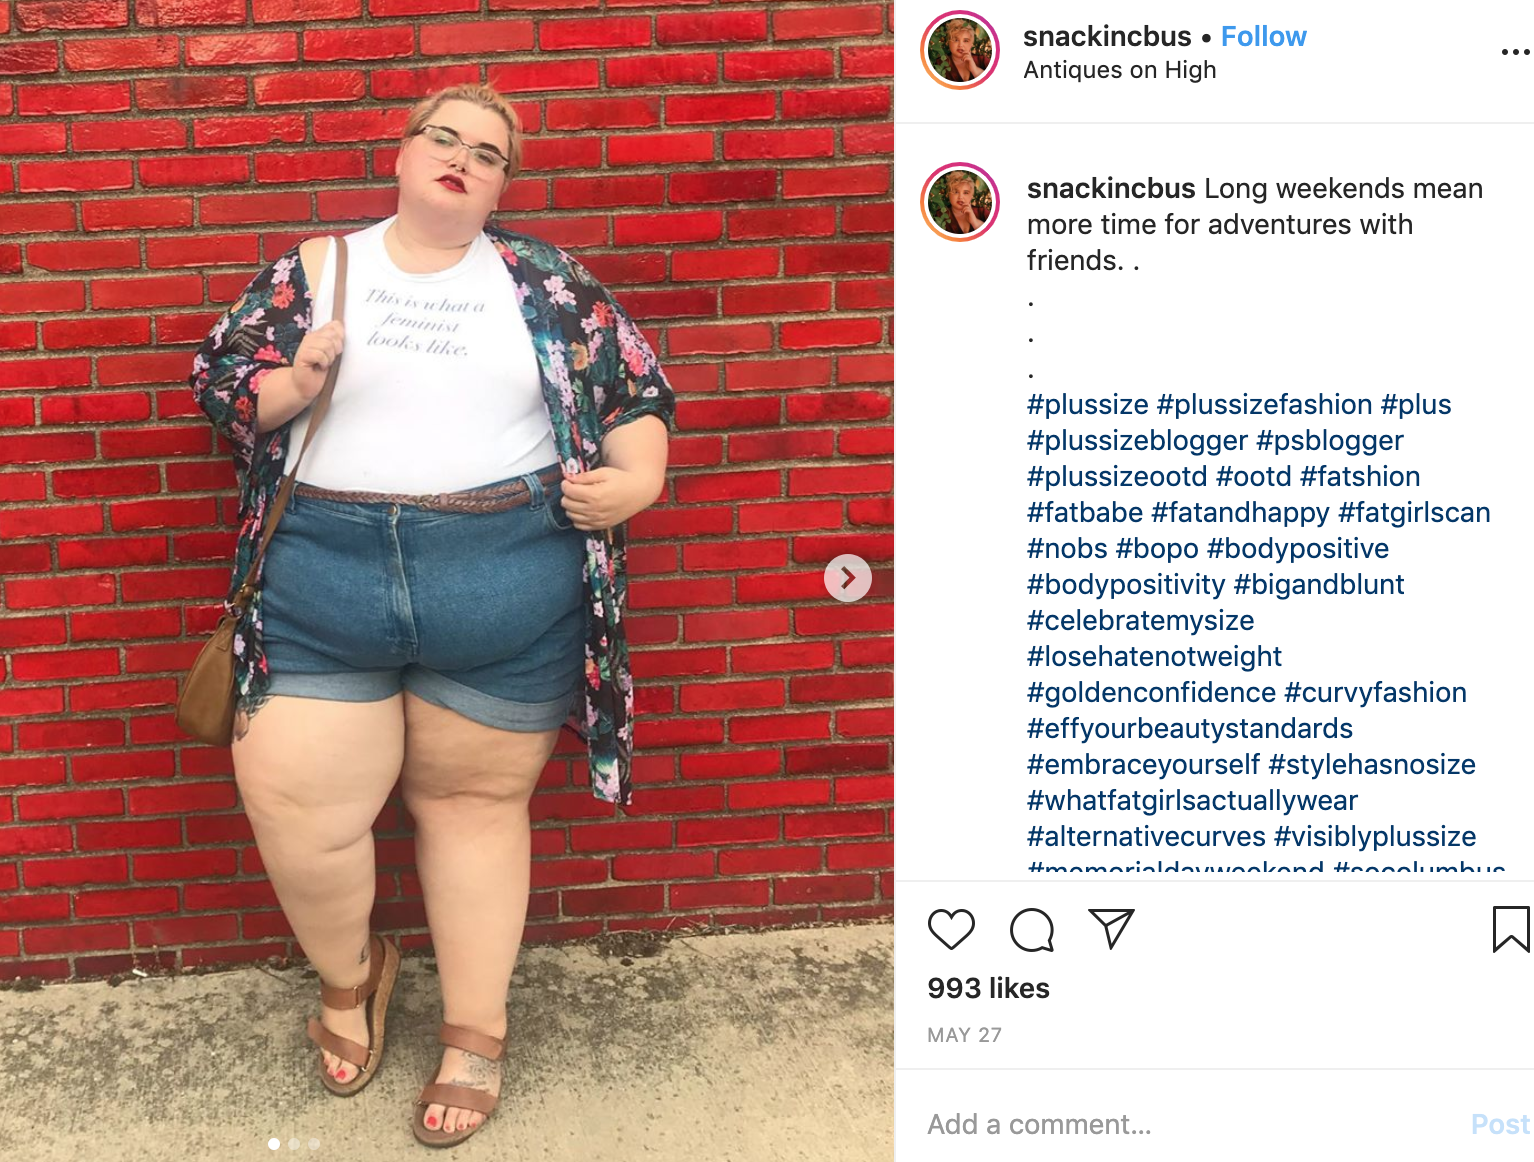Viewport: 1534px width, 1162px height.
Task: Open the Antiques on High location
Action: [x=1120, y=70]
